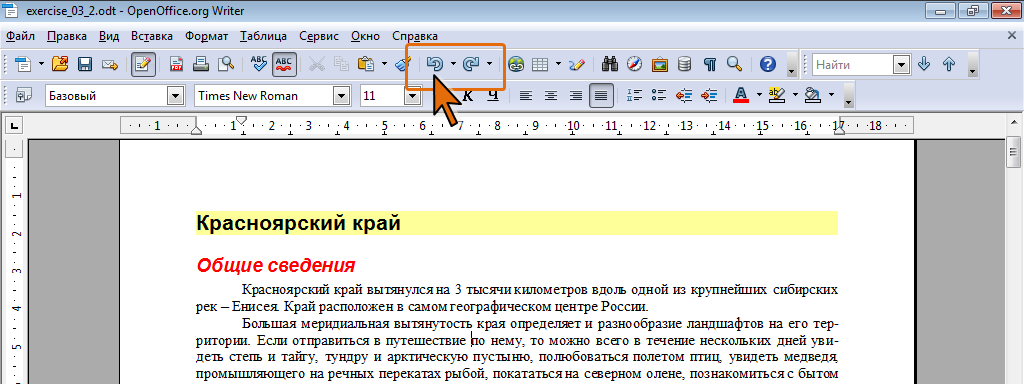Open OpenOffice.org Help question mark icon
Image resolution: width=1024 pixels, height=384 pixels.
click(x=768, y=64)
